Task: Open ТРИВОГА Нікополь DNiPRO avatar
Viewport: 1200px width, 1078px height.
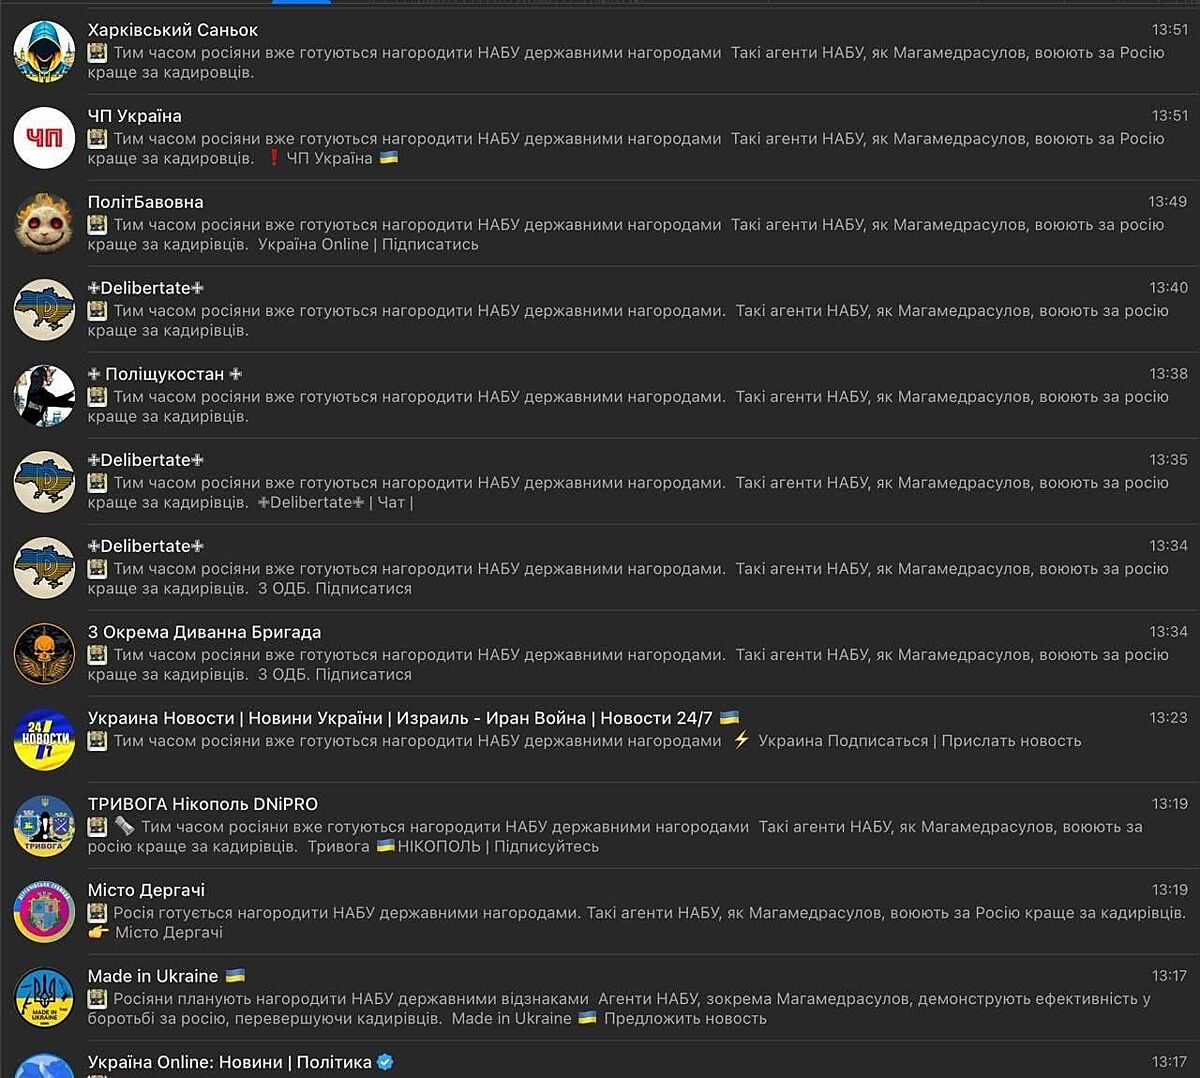Action: [x=44, y=826]
